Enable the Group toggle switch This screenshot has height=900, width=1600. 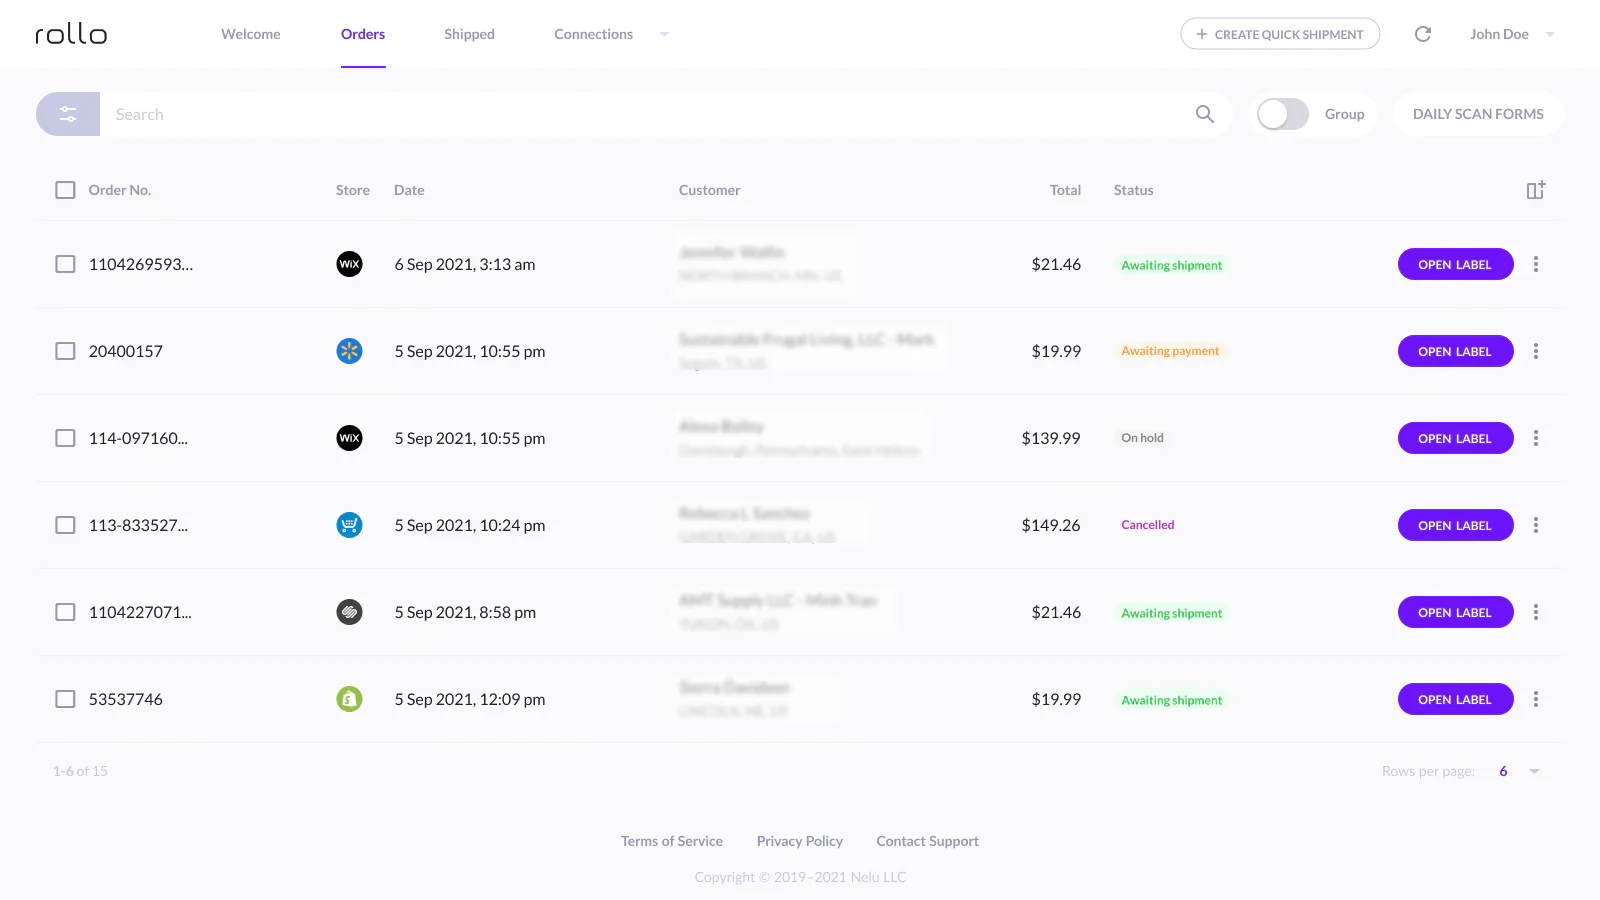pos(1282,114)
